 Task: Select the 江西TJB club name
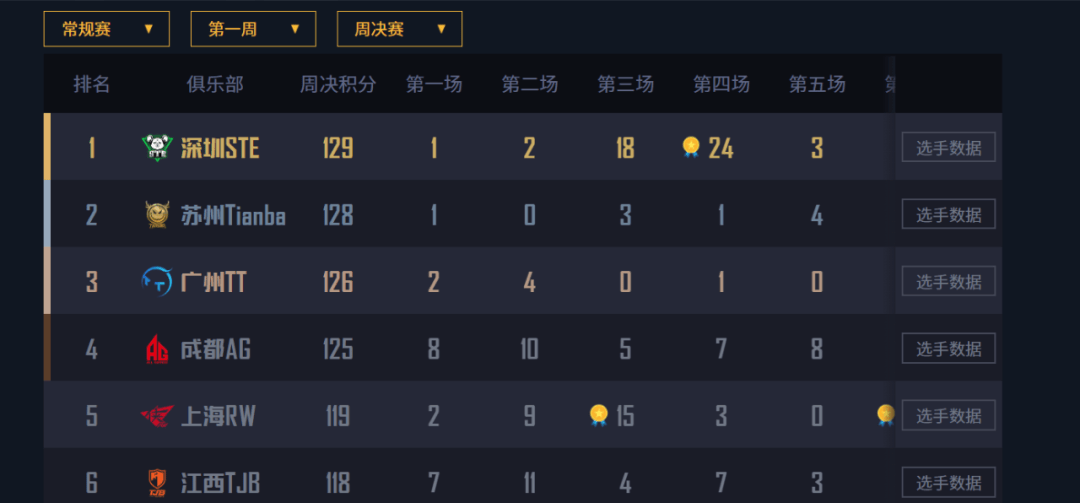pos(220,483)
